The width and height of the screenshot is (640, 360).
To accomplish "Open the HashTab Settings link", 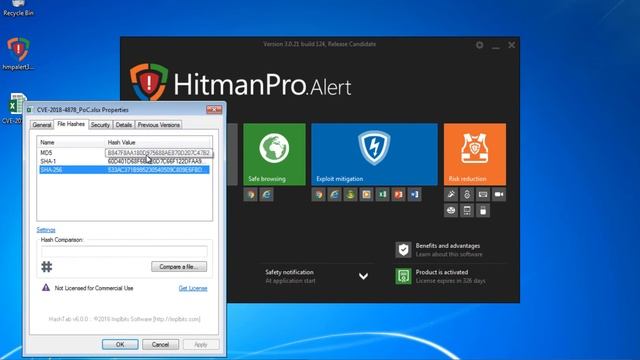I will point(46,230).
